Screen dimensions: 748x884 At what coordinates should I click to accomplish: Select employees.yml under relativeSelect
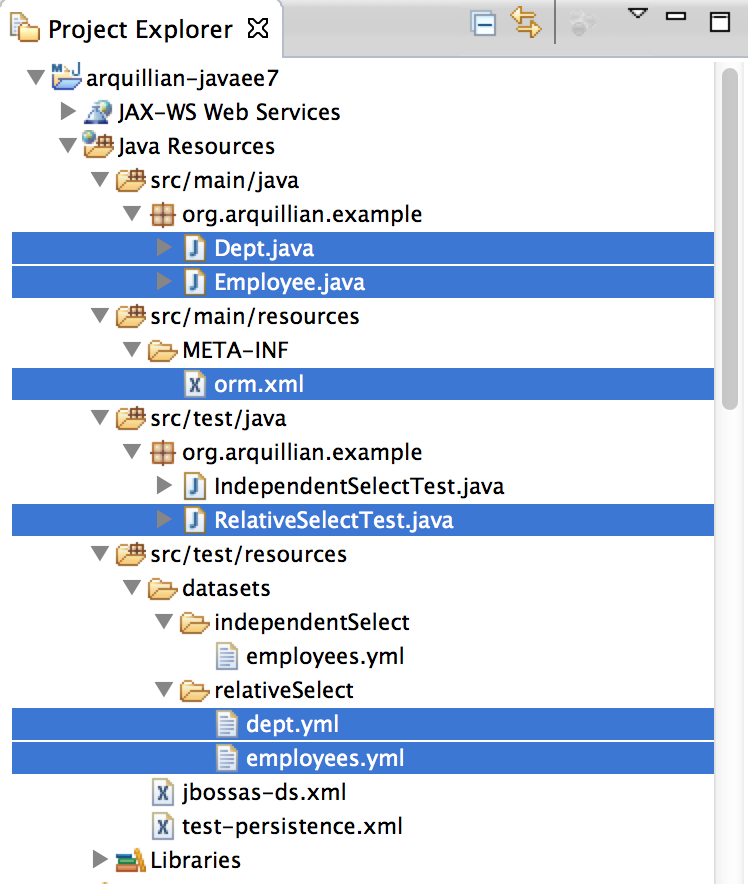[x=325, y=758]
